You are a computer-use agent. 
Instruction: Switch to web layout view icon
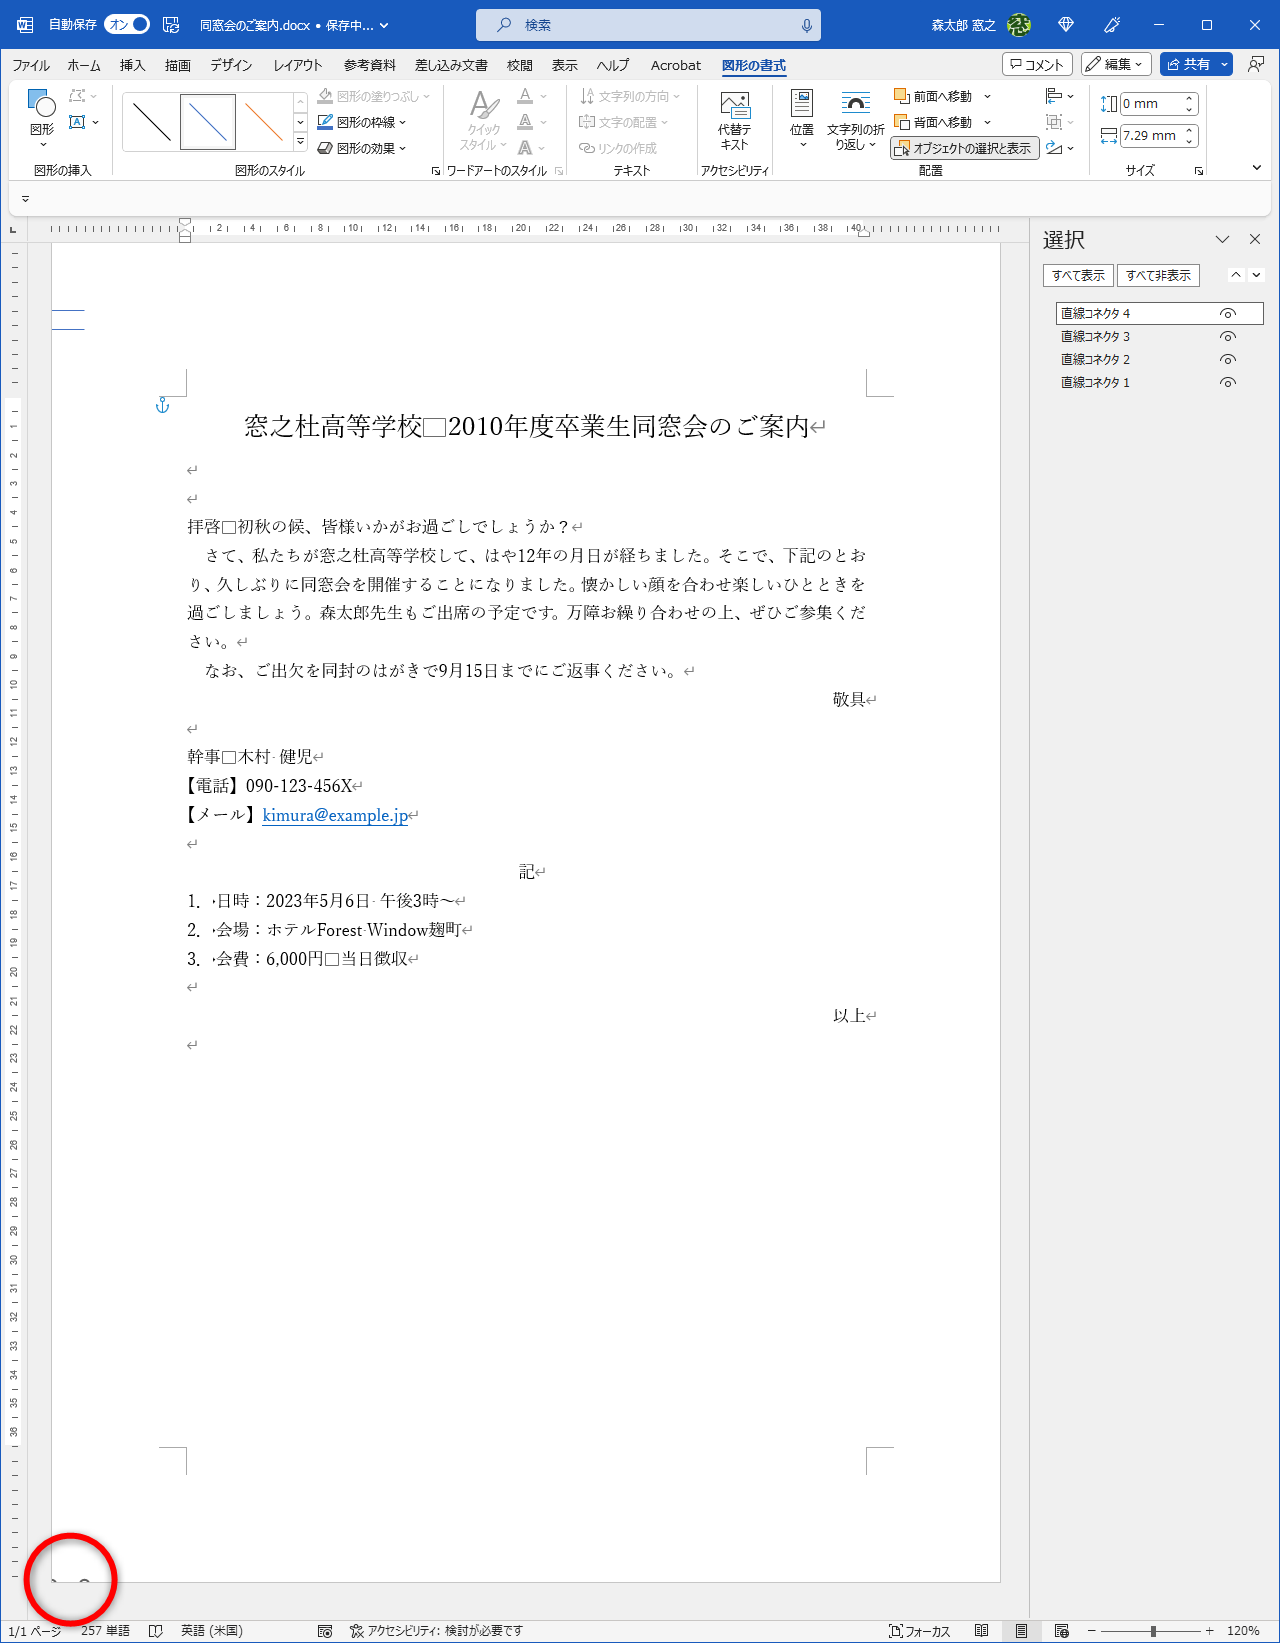tap(1061, 1631)
